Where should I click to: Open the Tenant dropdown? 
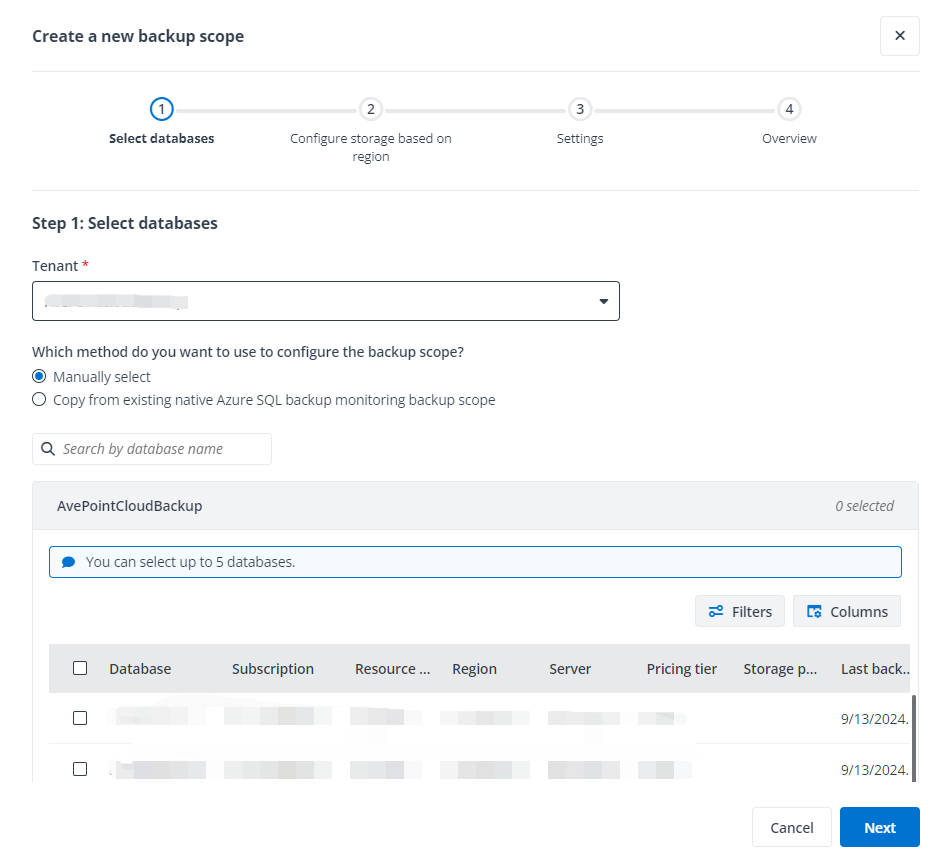click(x=603, y=300)
